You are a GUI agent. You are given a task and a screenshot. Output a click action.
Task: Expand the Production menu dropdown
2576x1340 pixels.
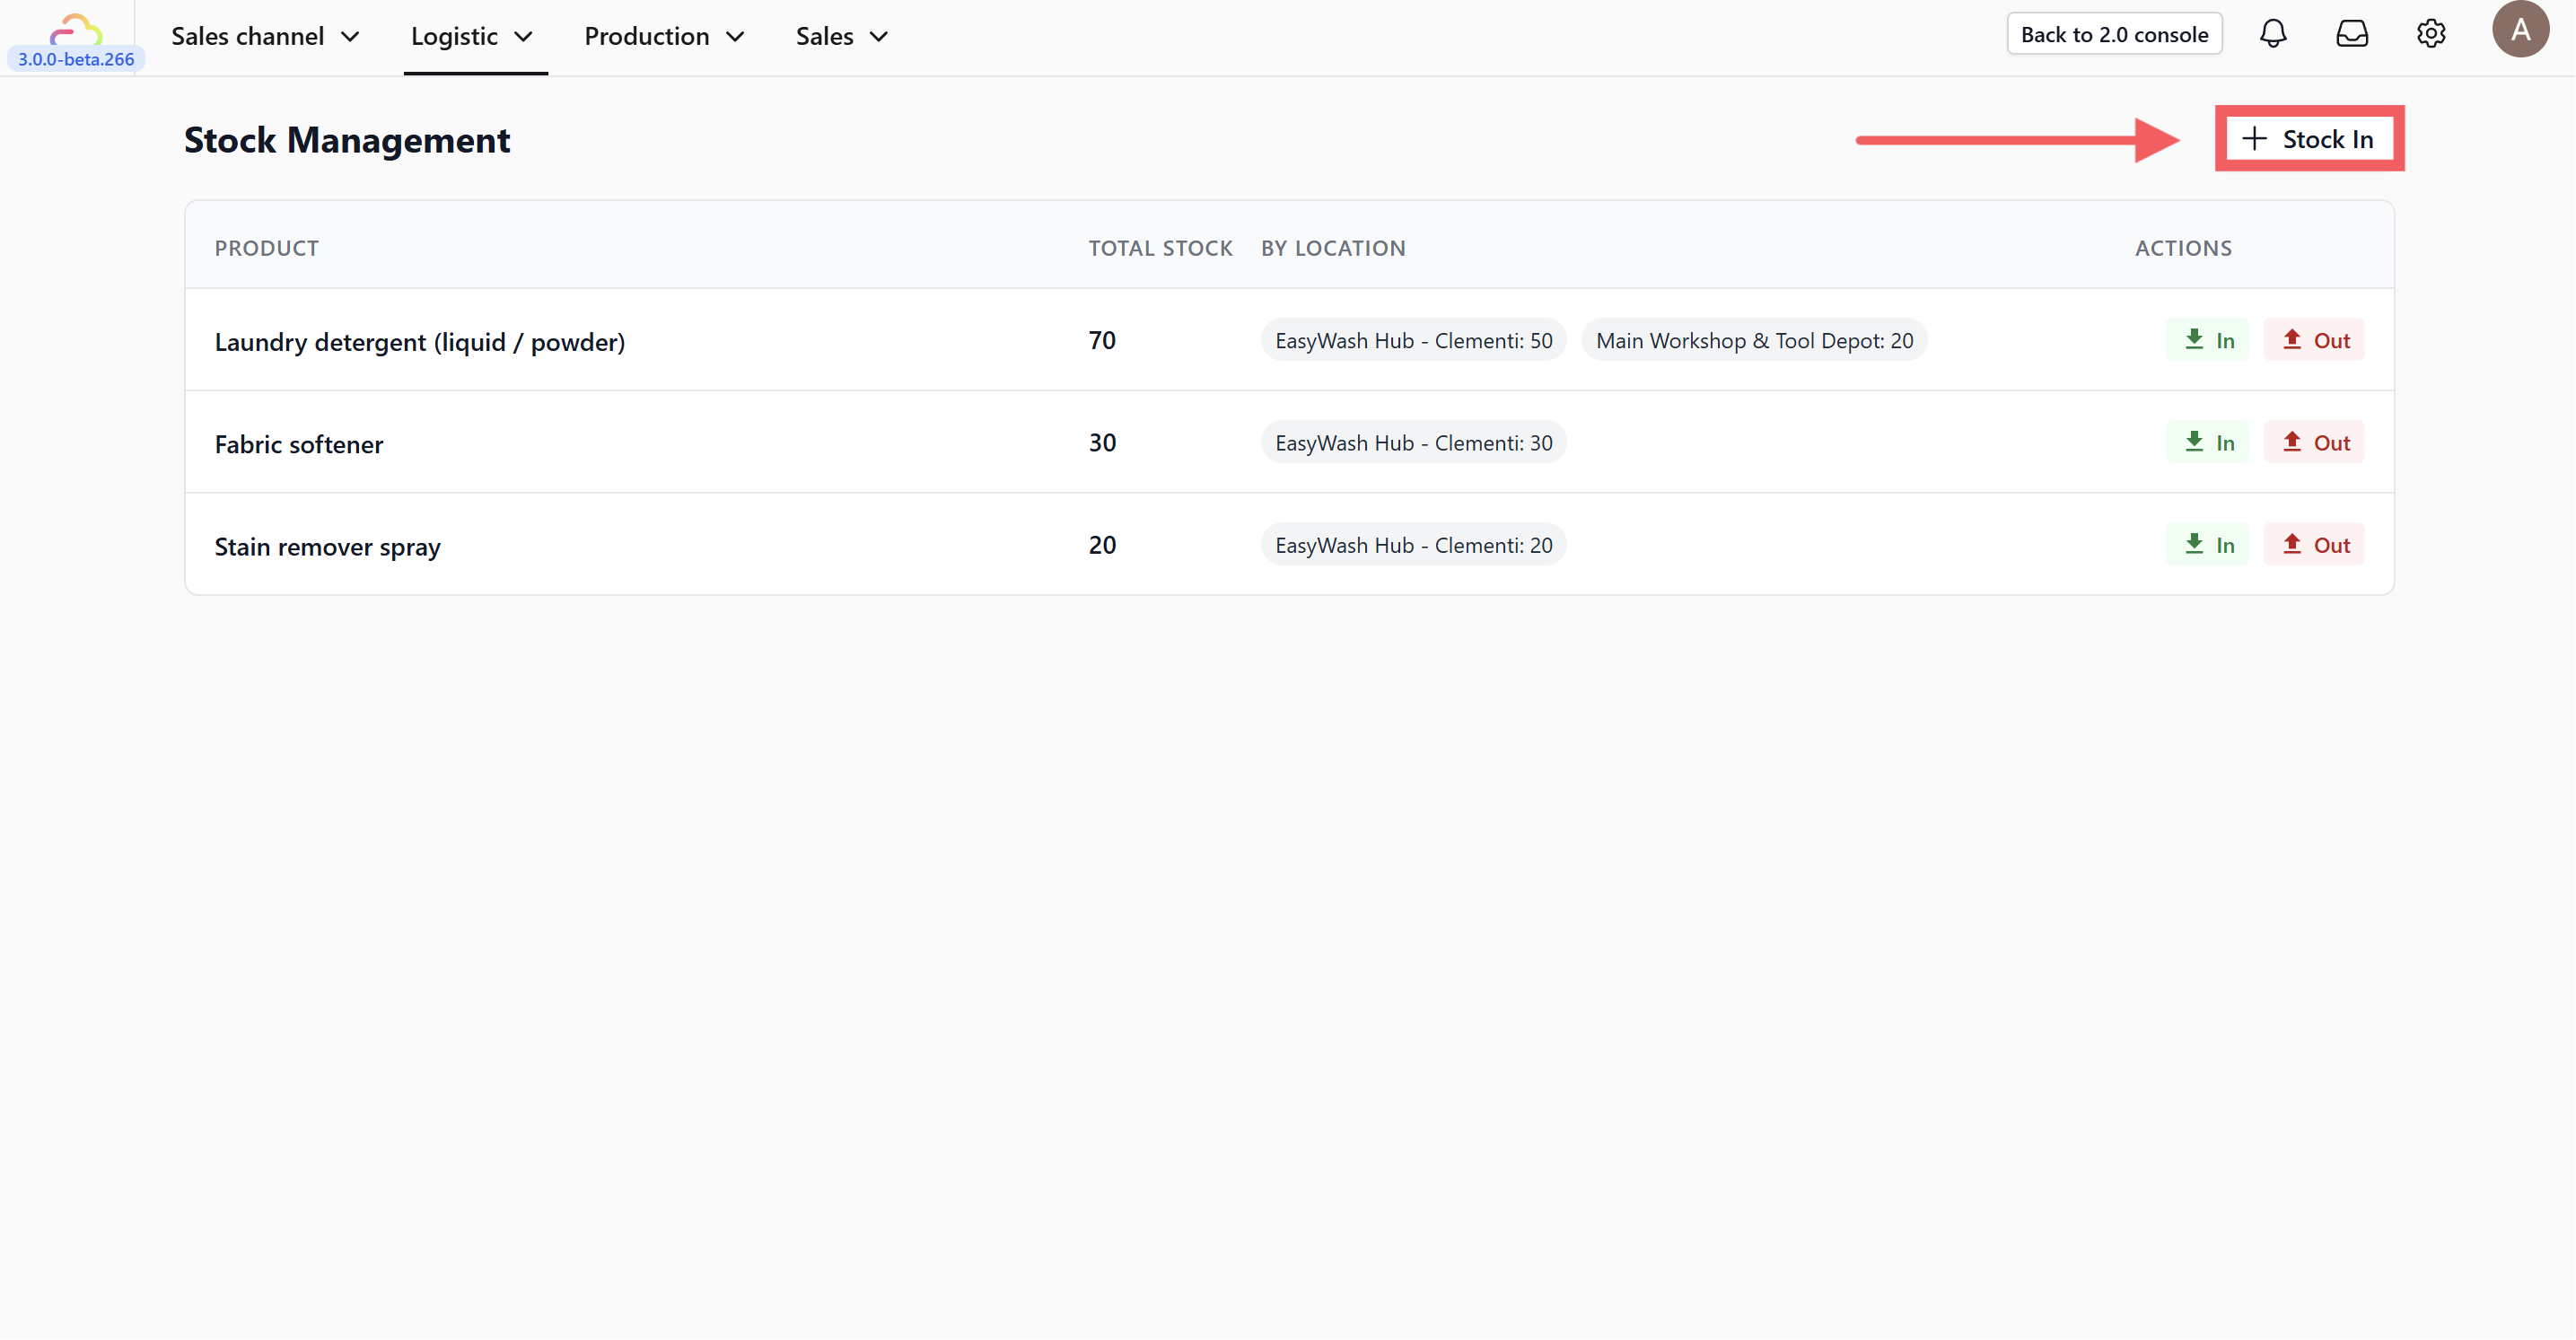point(664,37)
